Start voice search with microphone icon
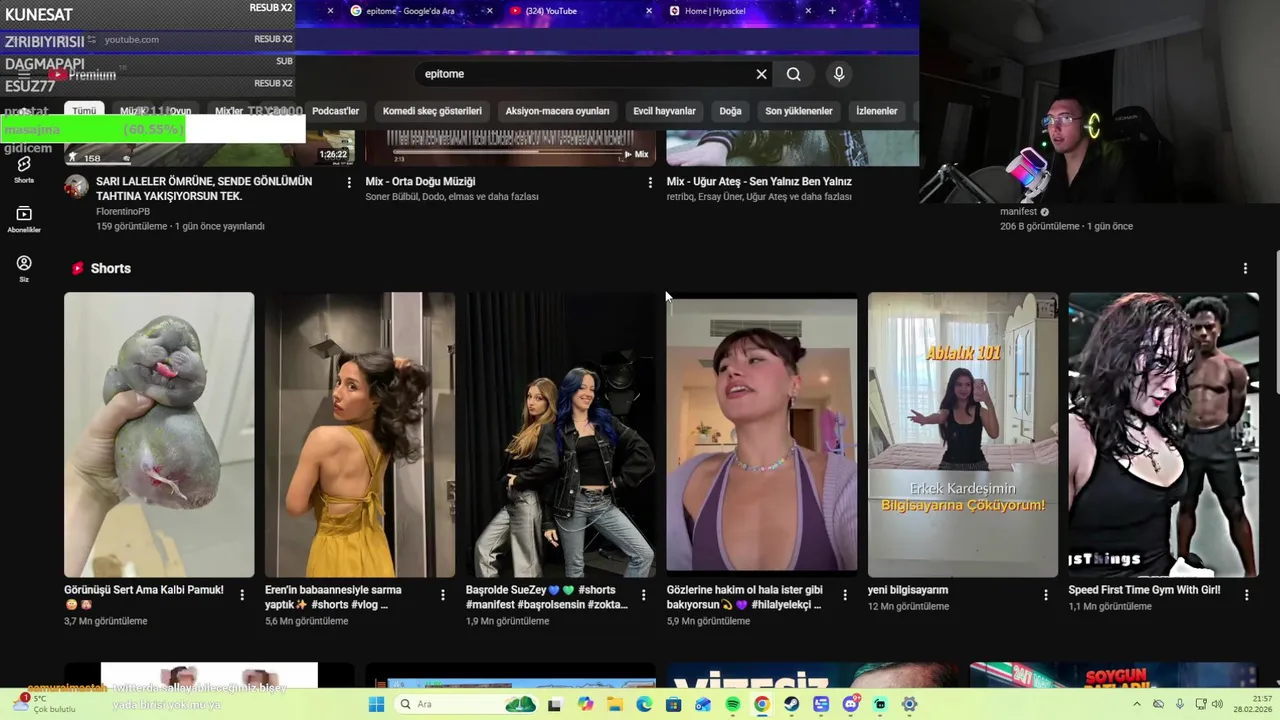Image resolution: width=1280 pixels, height=720 pixels. (x=839, y=74)
